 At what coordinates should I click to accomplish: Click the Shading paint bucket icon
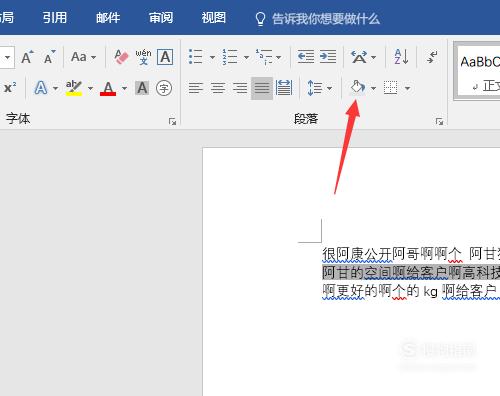click(x=358, y=87)
